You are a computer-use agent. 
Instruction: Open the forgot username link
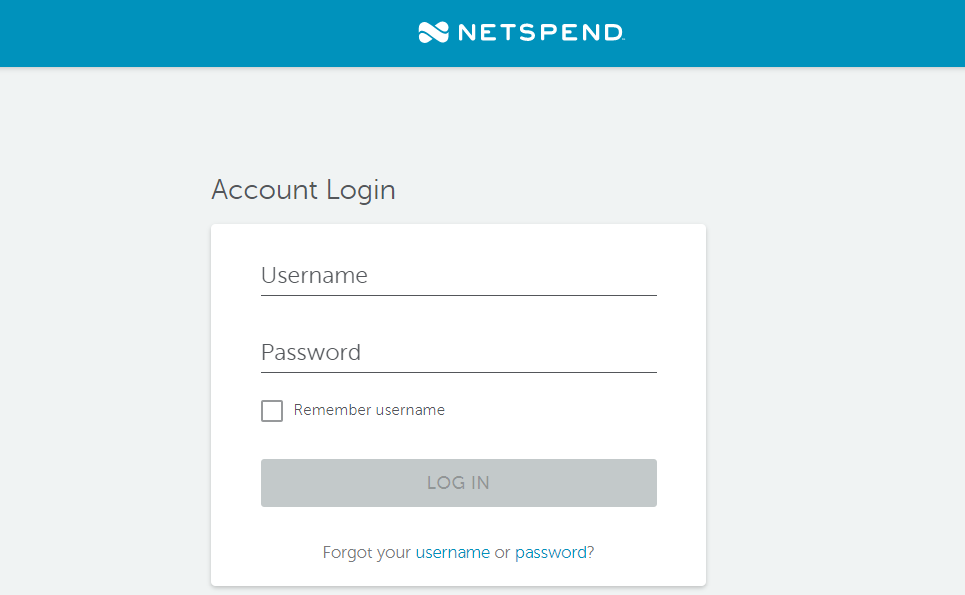[452, 553]
